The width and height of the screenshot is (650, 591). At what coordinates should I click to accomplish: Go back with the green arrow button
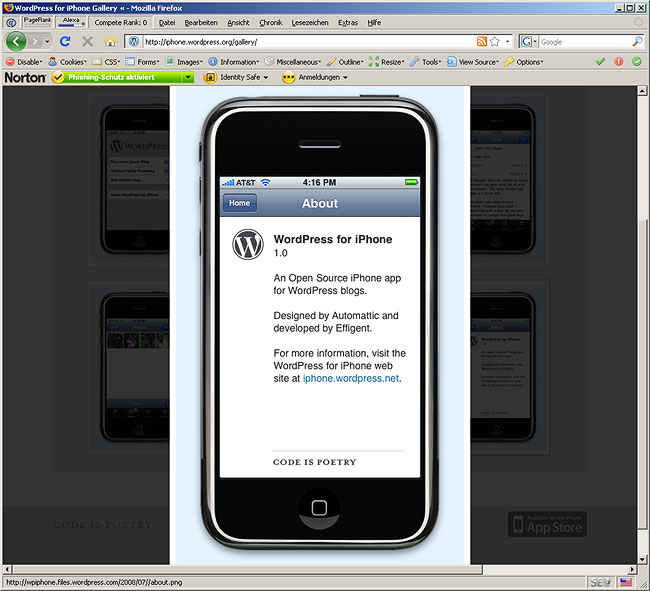point(16,41)
